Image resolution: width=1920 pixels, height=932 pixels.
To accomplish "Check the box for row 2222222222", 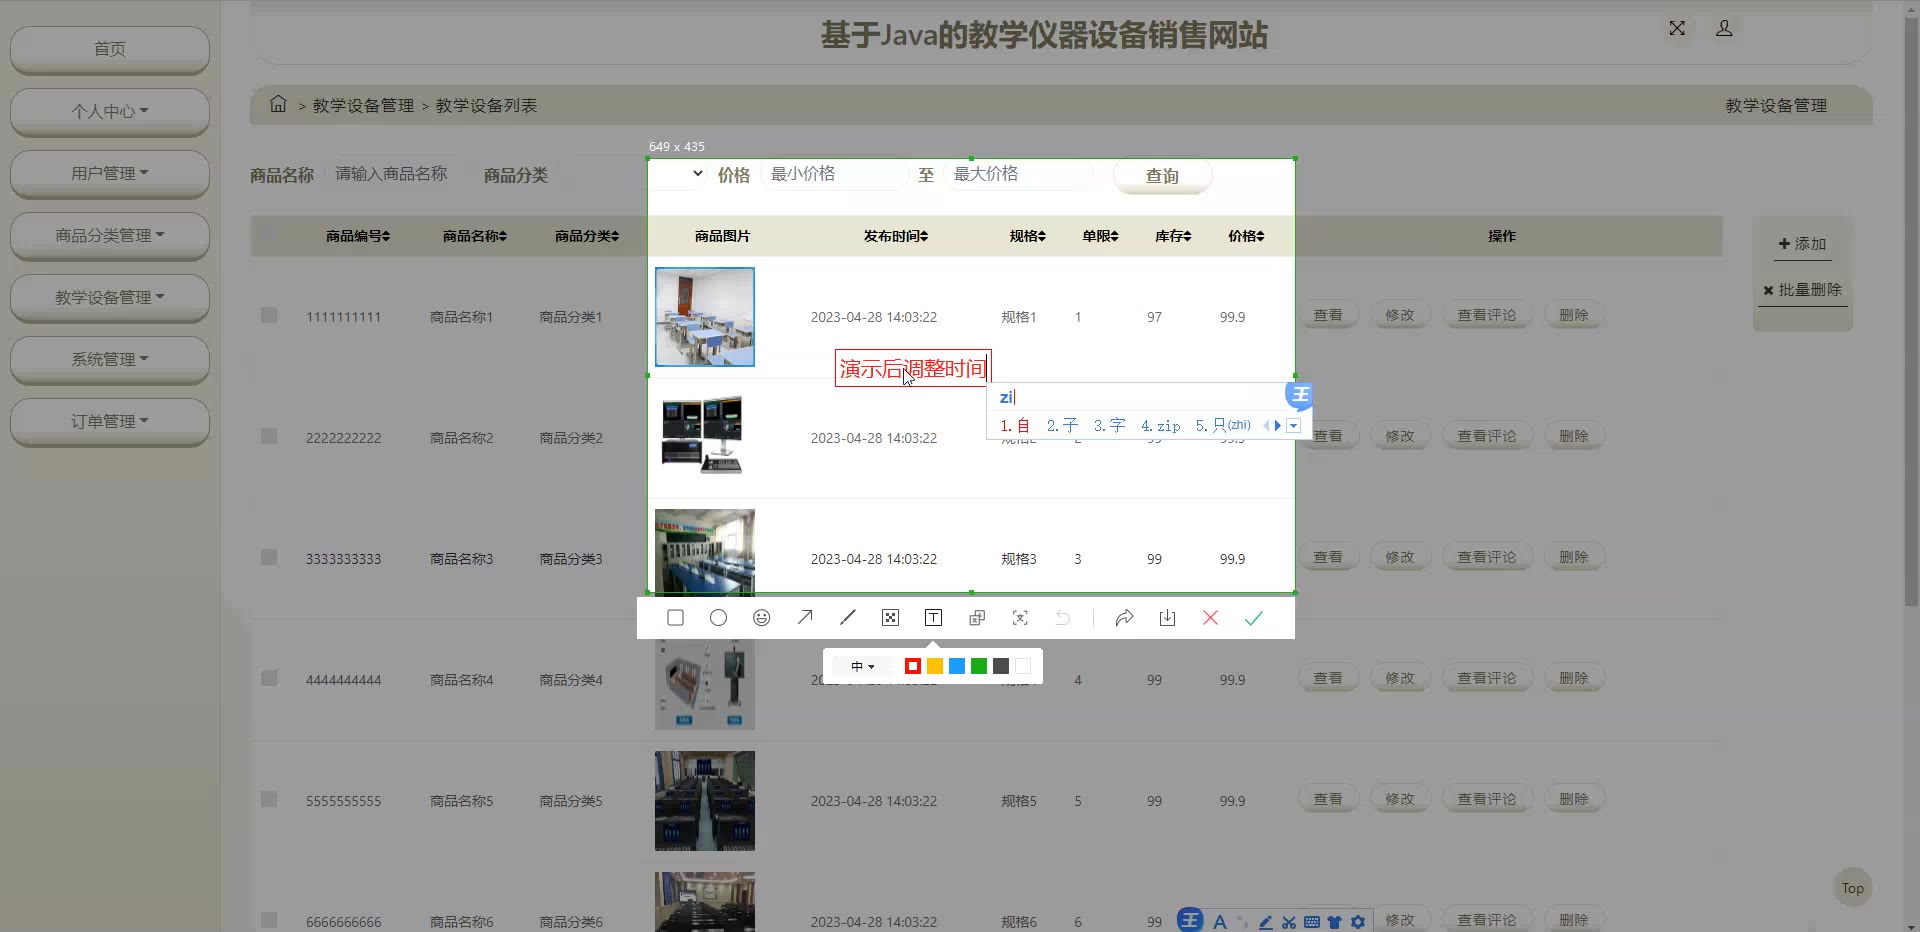I will 269,436.
